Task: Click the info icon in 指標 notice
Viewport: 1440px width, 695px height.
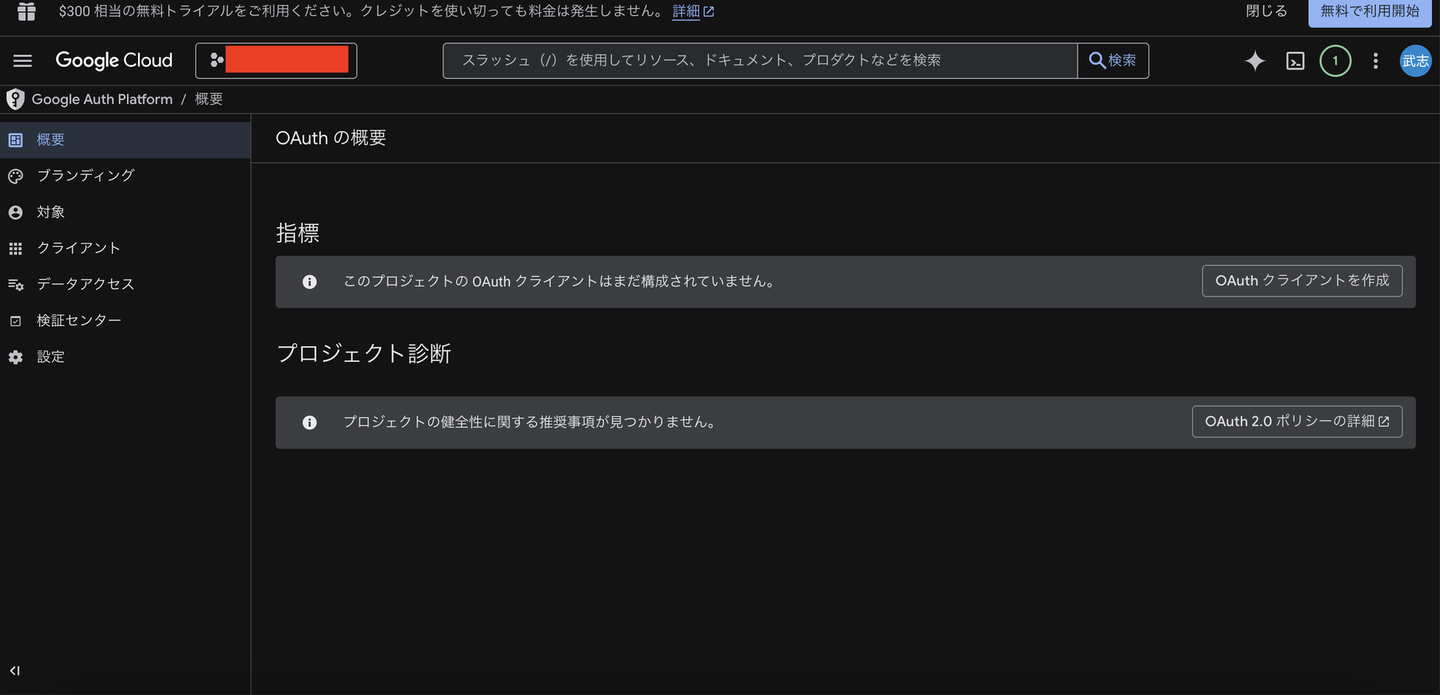Action: [310, 282]
